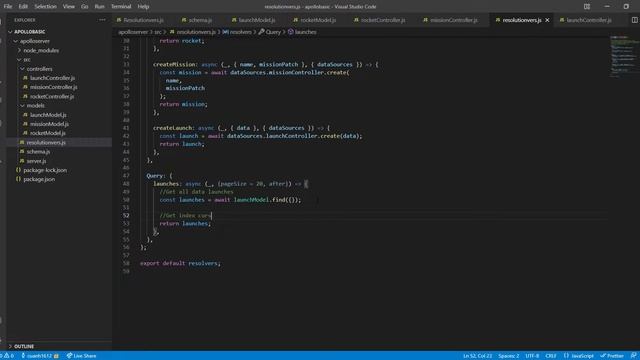Switch to the first Resolutionvers.js tab
Image resolution: width=640 pixels, height=360 pixels.
click(143, 20)
